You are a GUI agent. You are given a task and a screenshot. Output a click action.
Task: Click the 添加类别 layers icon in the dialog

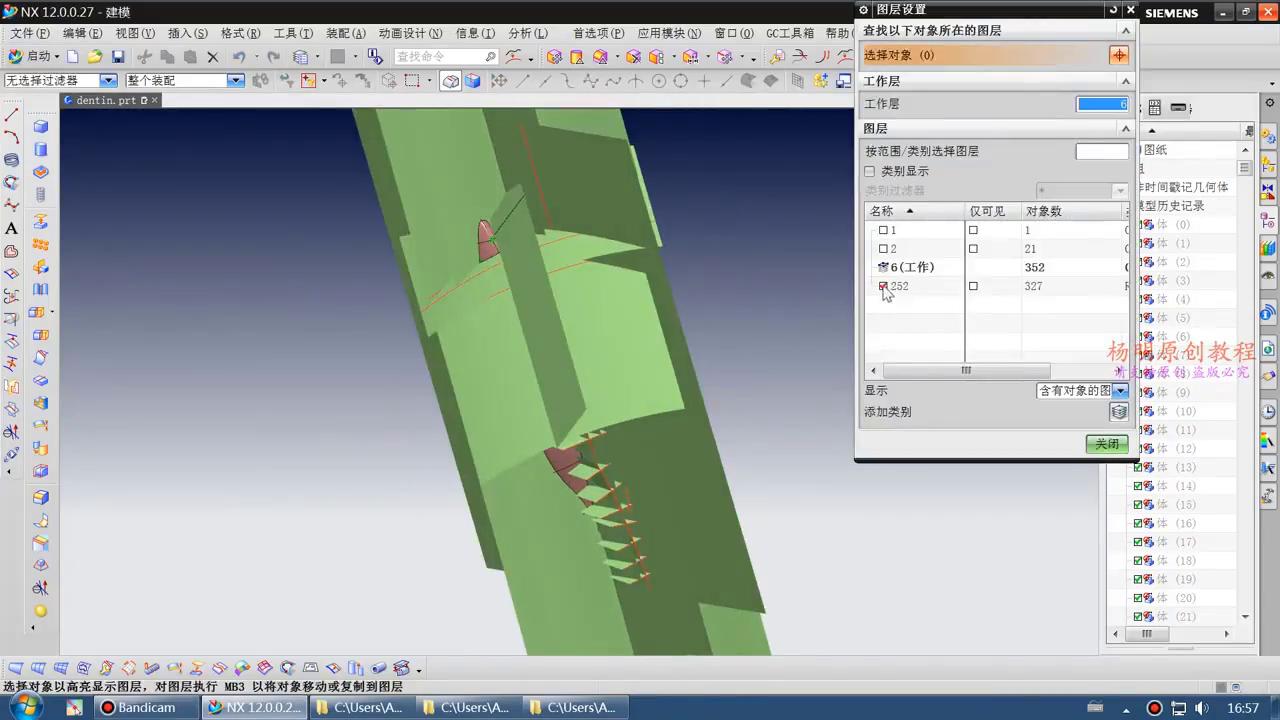(1119, 411)
